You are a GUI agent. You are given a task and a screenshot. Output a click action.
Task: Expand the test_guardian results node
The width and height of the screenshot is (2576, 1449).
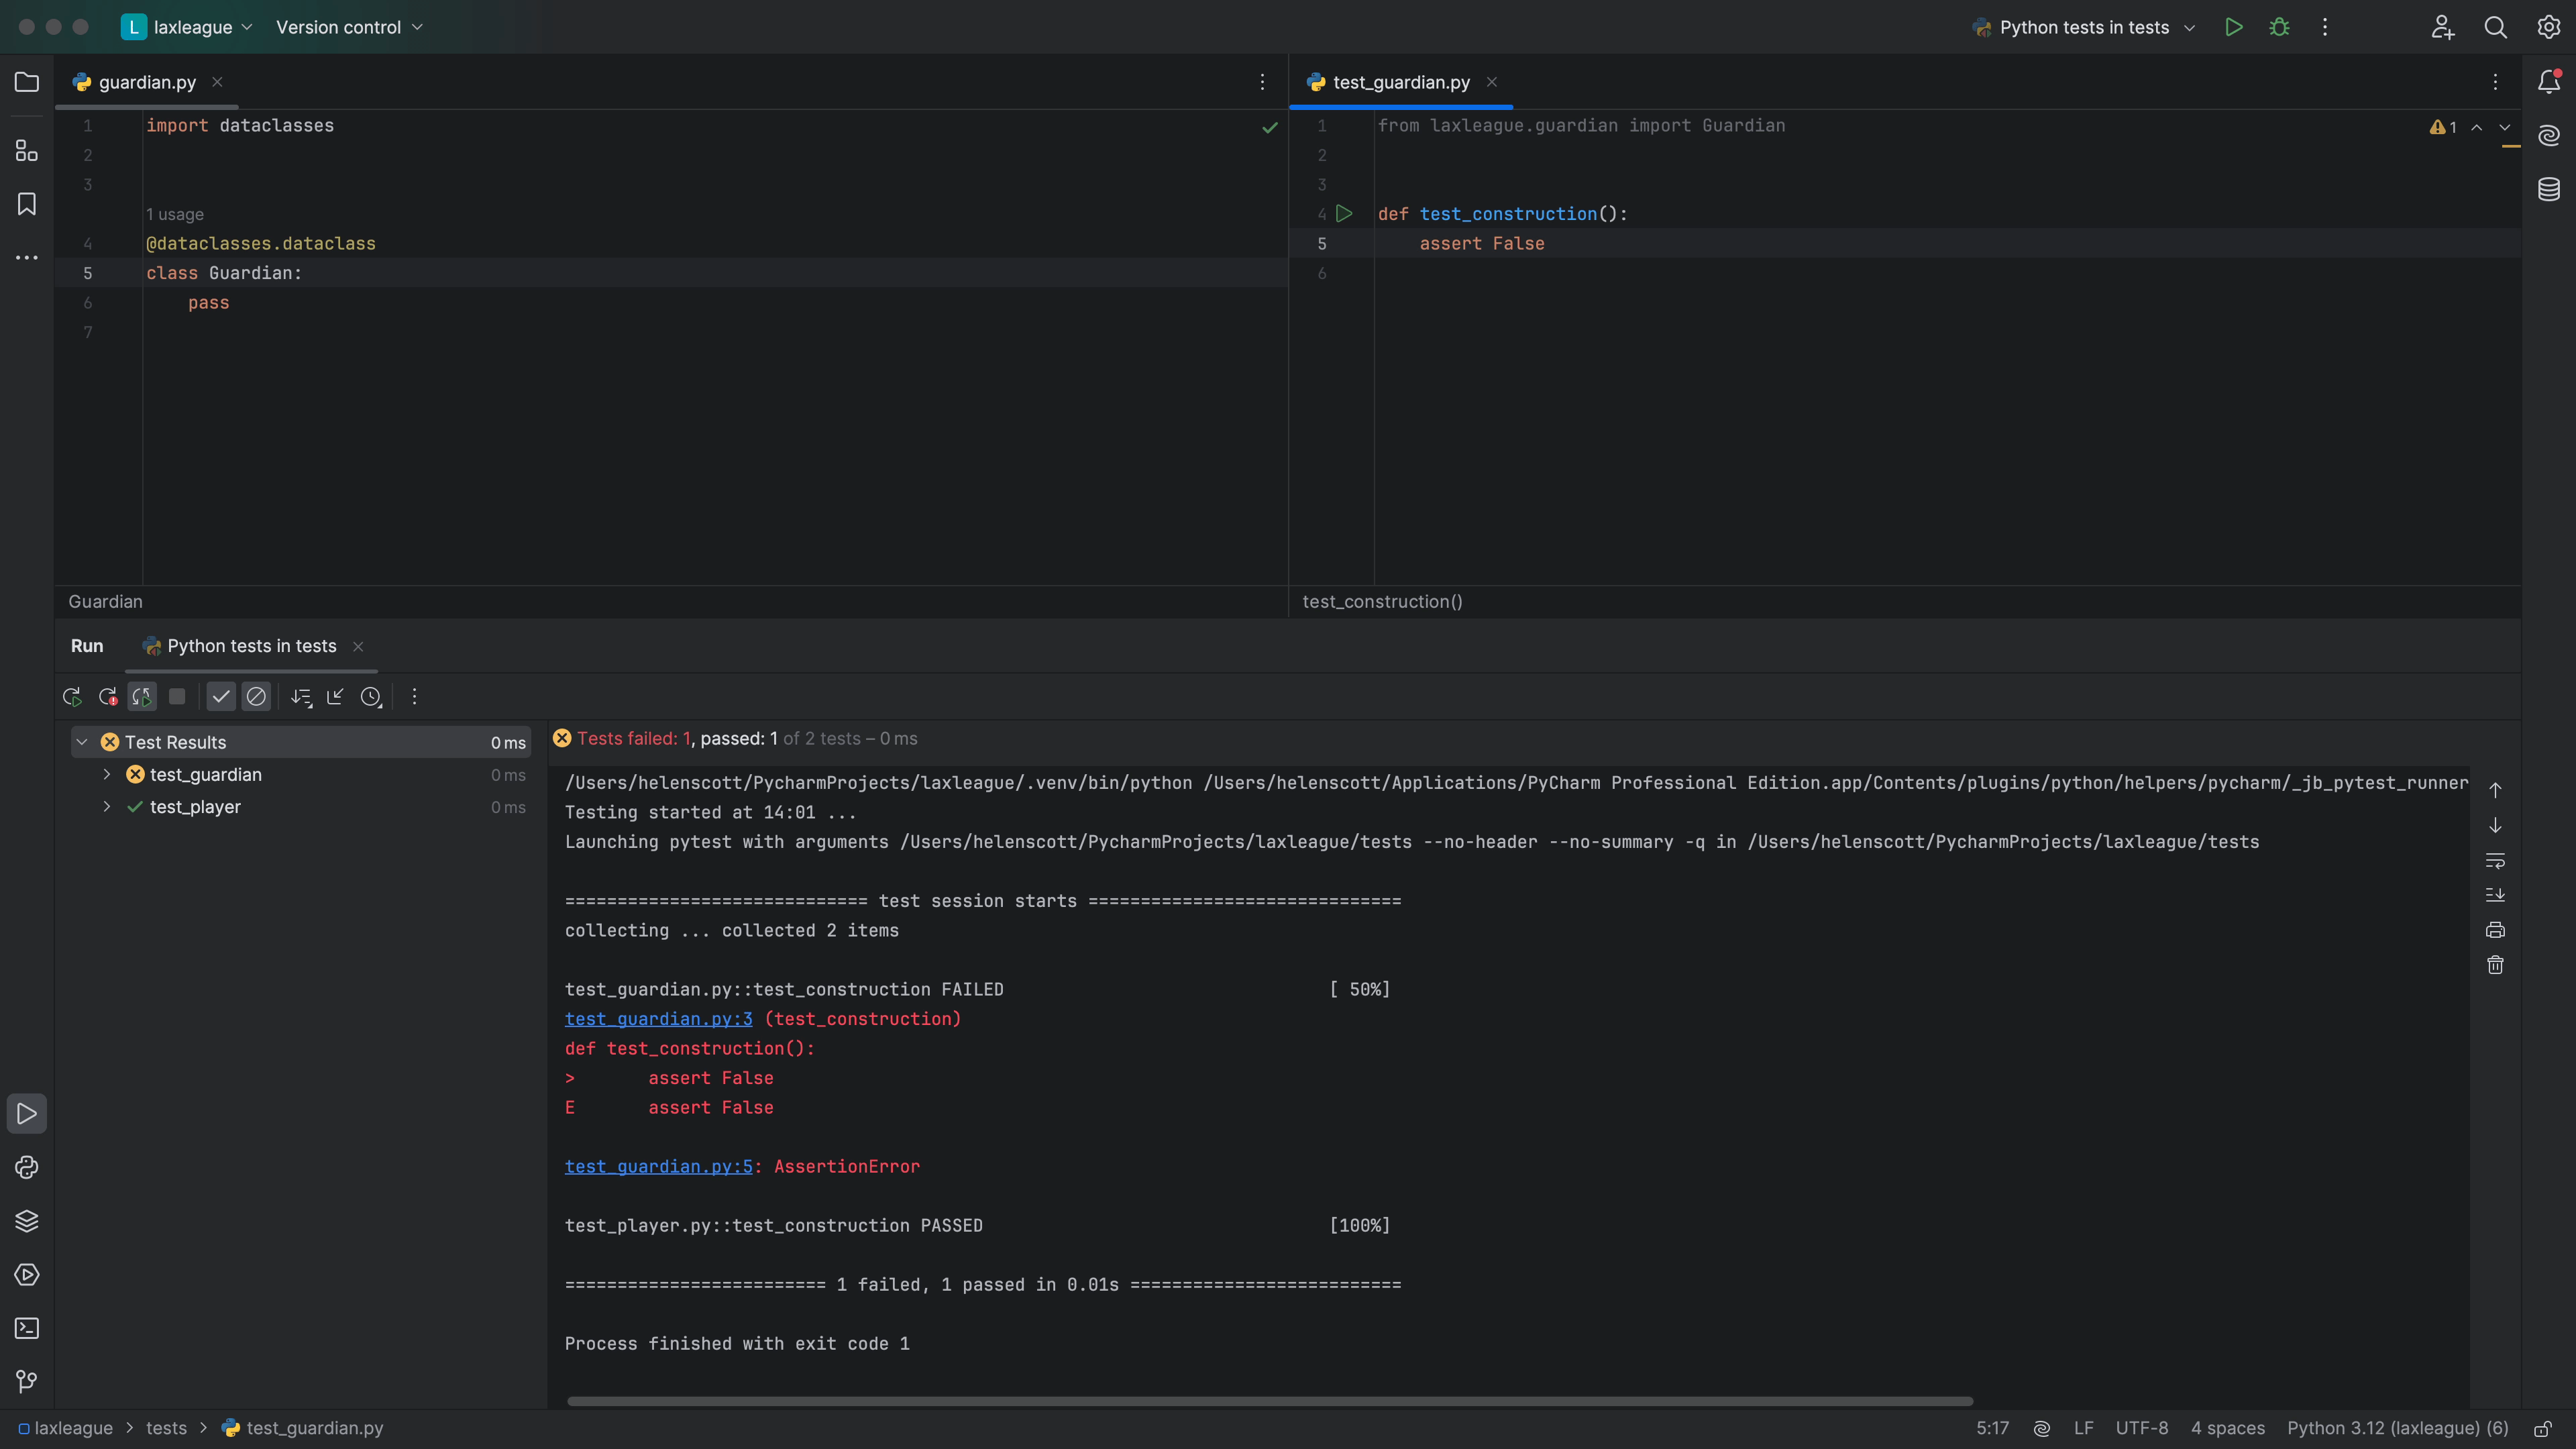coord(107,775)
